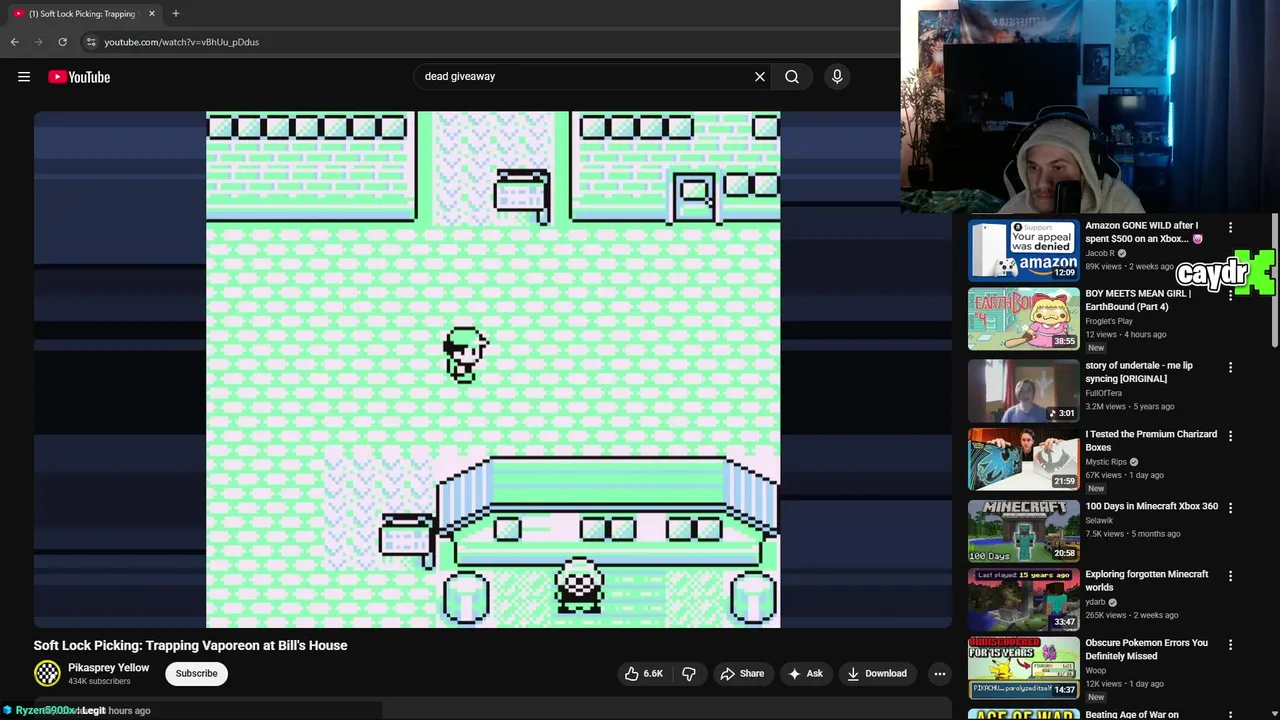Like the video with thumbs up 6.6K
The width and height of the screenshot is (1280, 720).
point(643,673)
